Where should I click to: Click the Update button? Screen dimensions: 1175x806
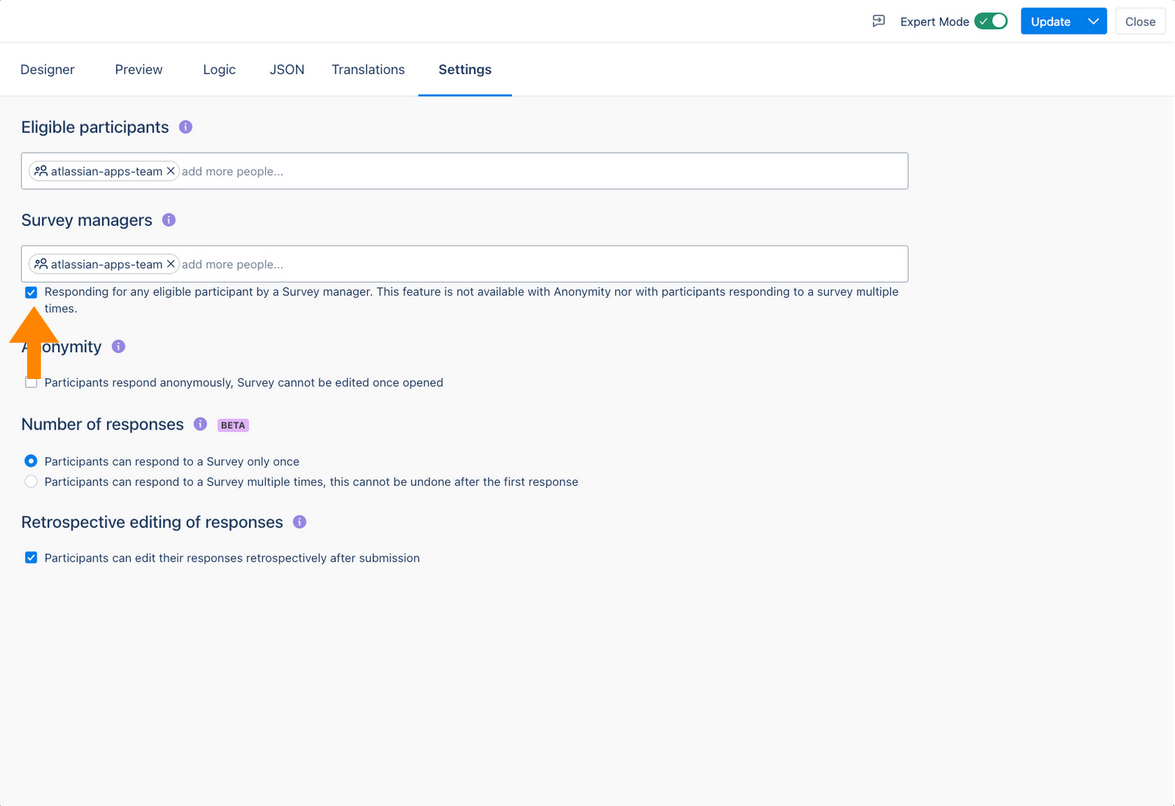point(1050,21)
